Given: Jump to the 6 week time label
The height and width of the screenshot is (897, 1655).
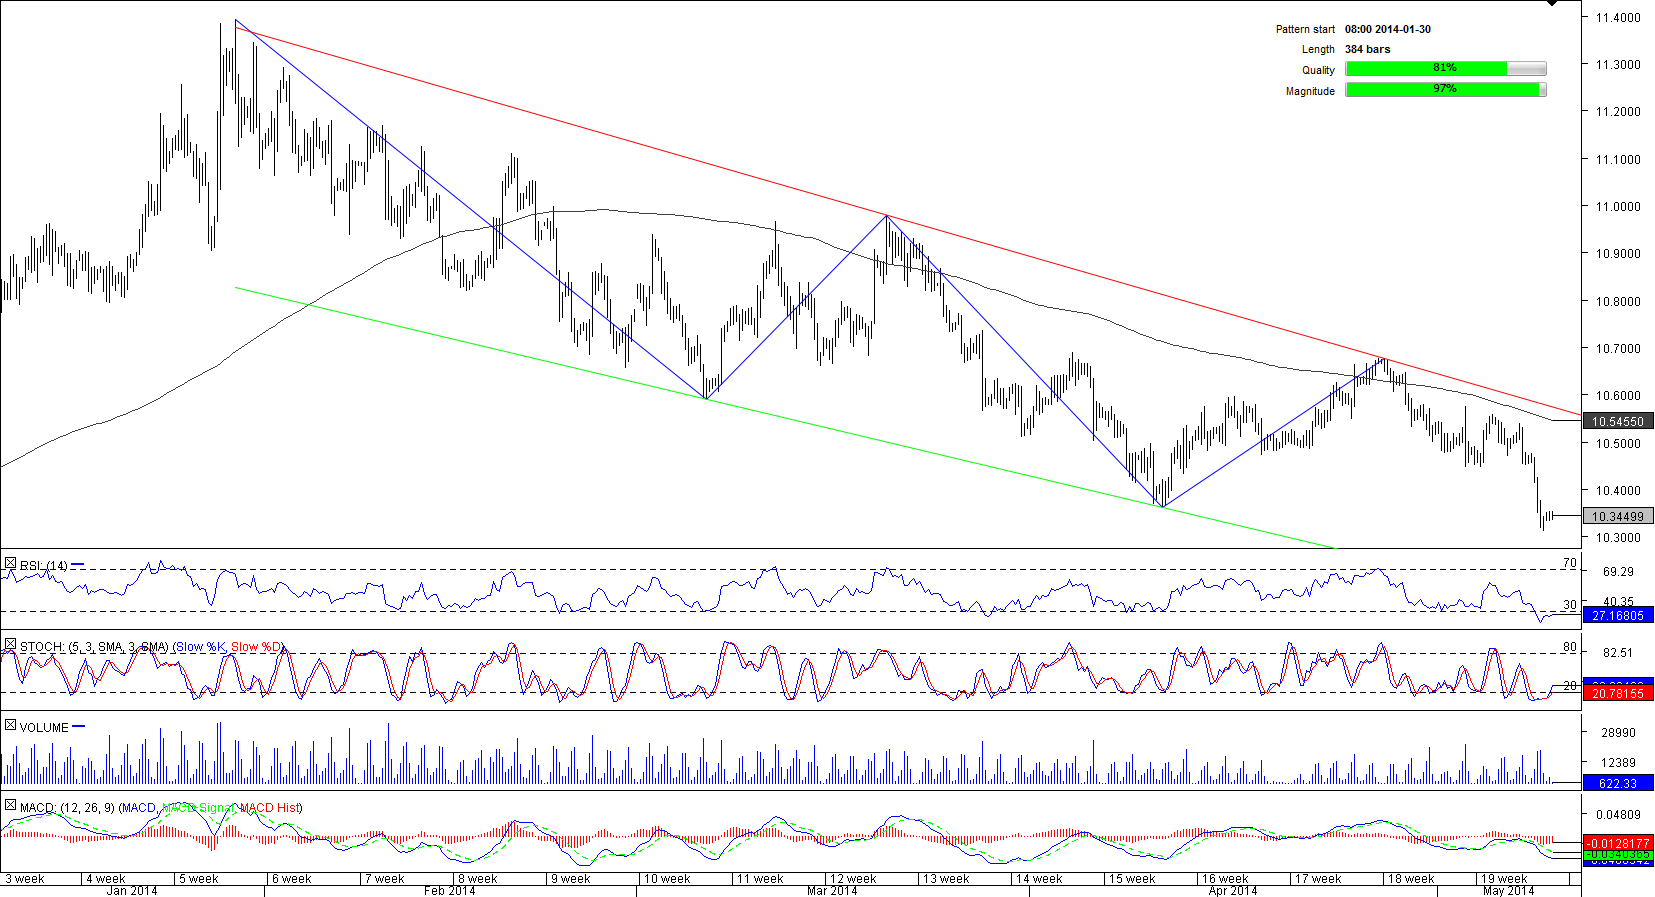Looking at the screenshot, I should (x=292, y=879).
